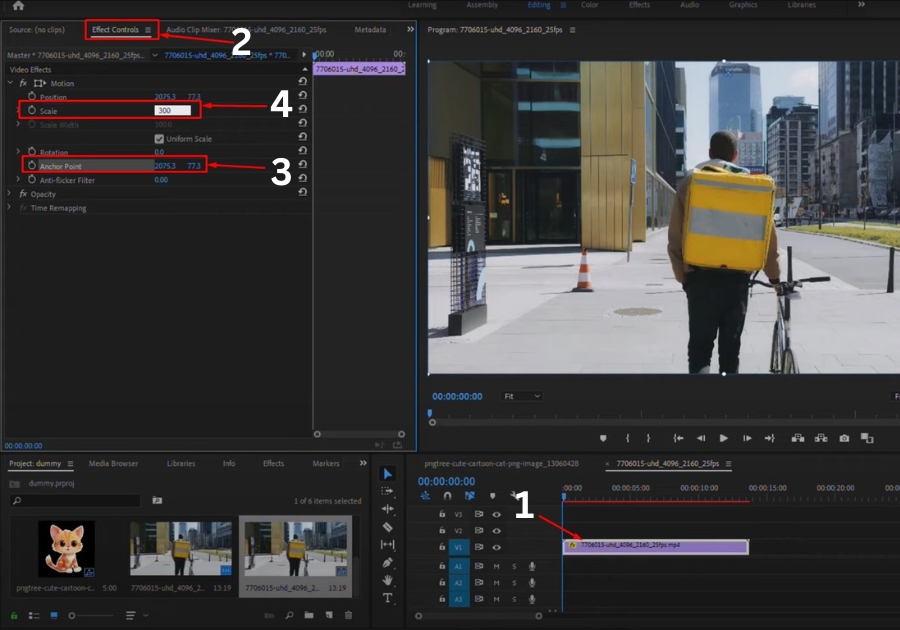This screenshot has height=630, width=900.
Task: Expand the Opacity effect properties
Action: coord(10,194)
